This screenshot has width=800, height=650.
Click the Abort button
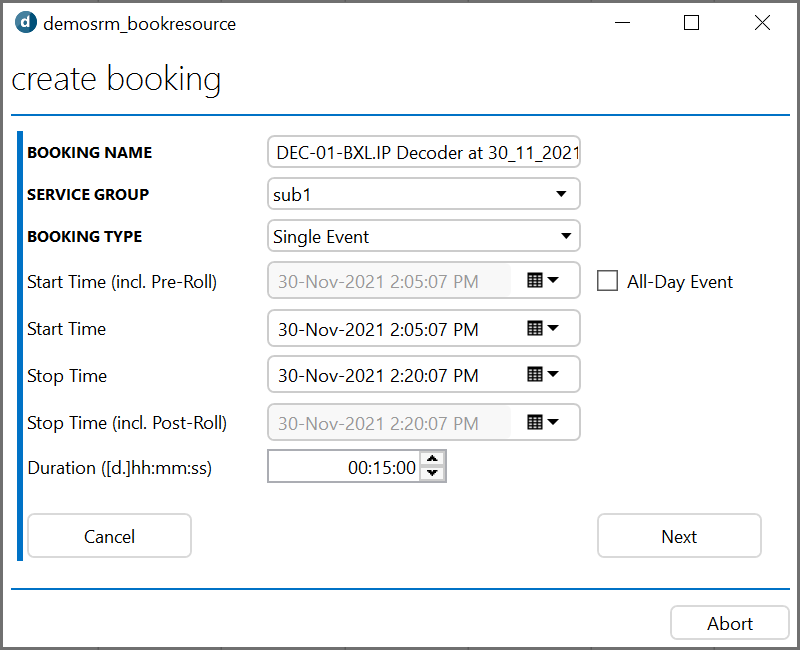[730, 623]
